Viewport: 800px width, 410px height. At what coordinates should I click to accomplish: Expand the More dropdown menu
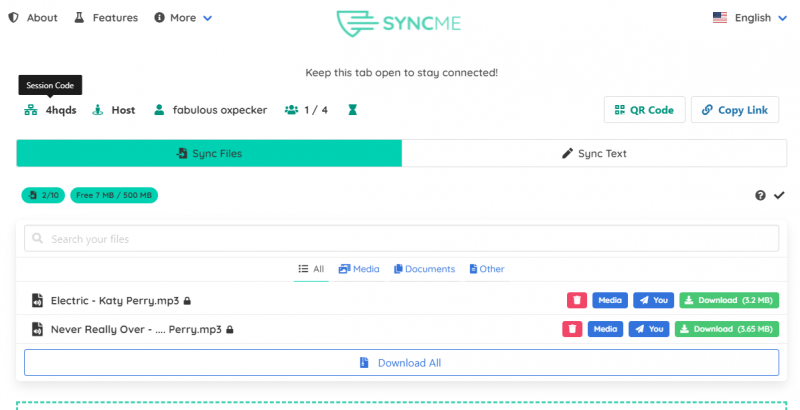pos(183,18)
